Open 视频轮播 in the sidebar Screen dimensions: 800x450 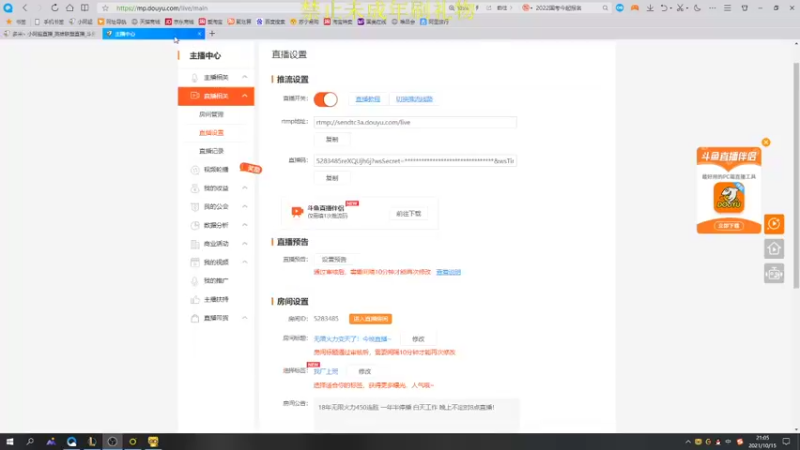(x=216, y=169)
